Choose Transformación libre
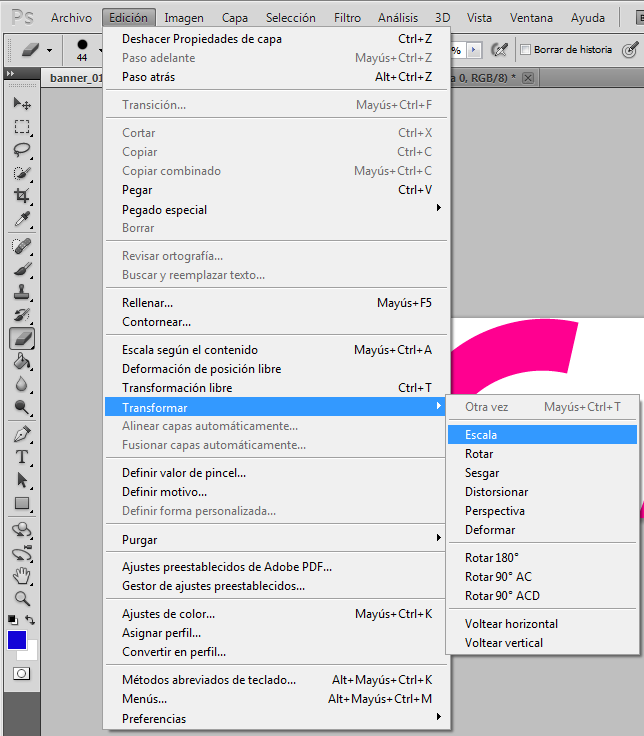Image resolution: width=644 pixels, height=736 pixels. (x=276, y=387)
